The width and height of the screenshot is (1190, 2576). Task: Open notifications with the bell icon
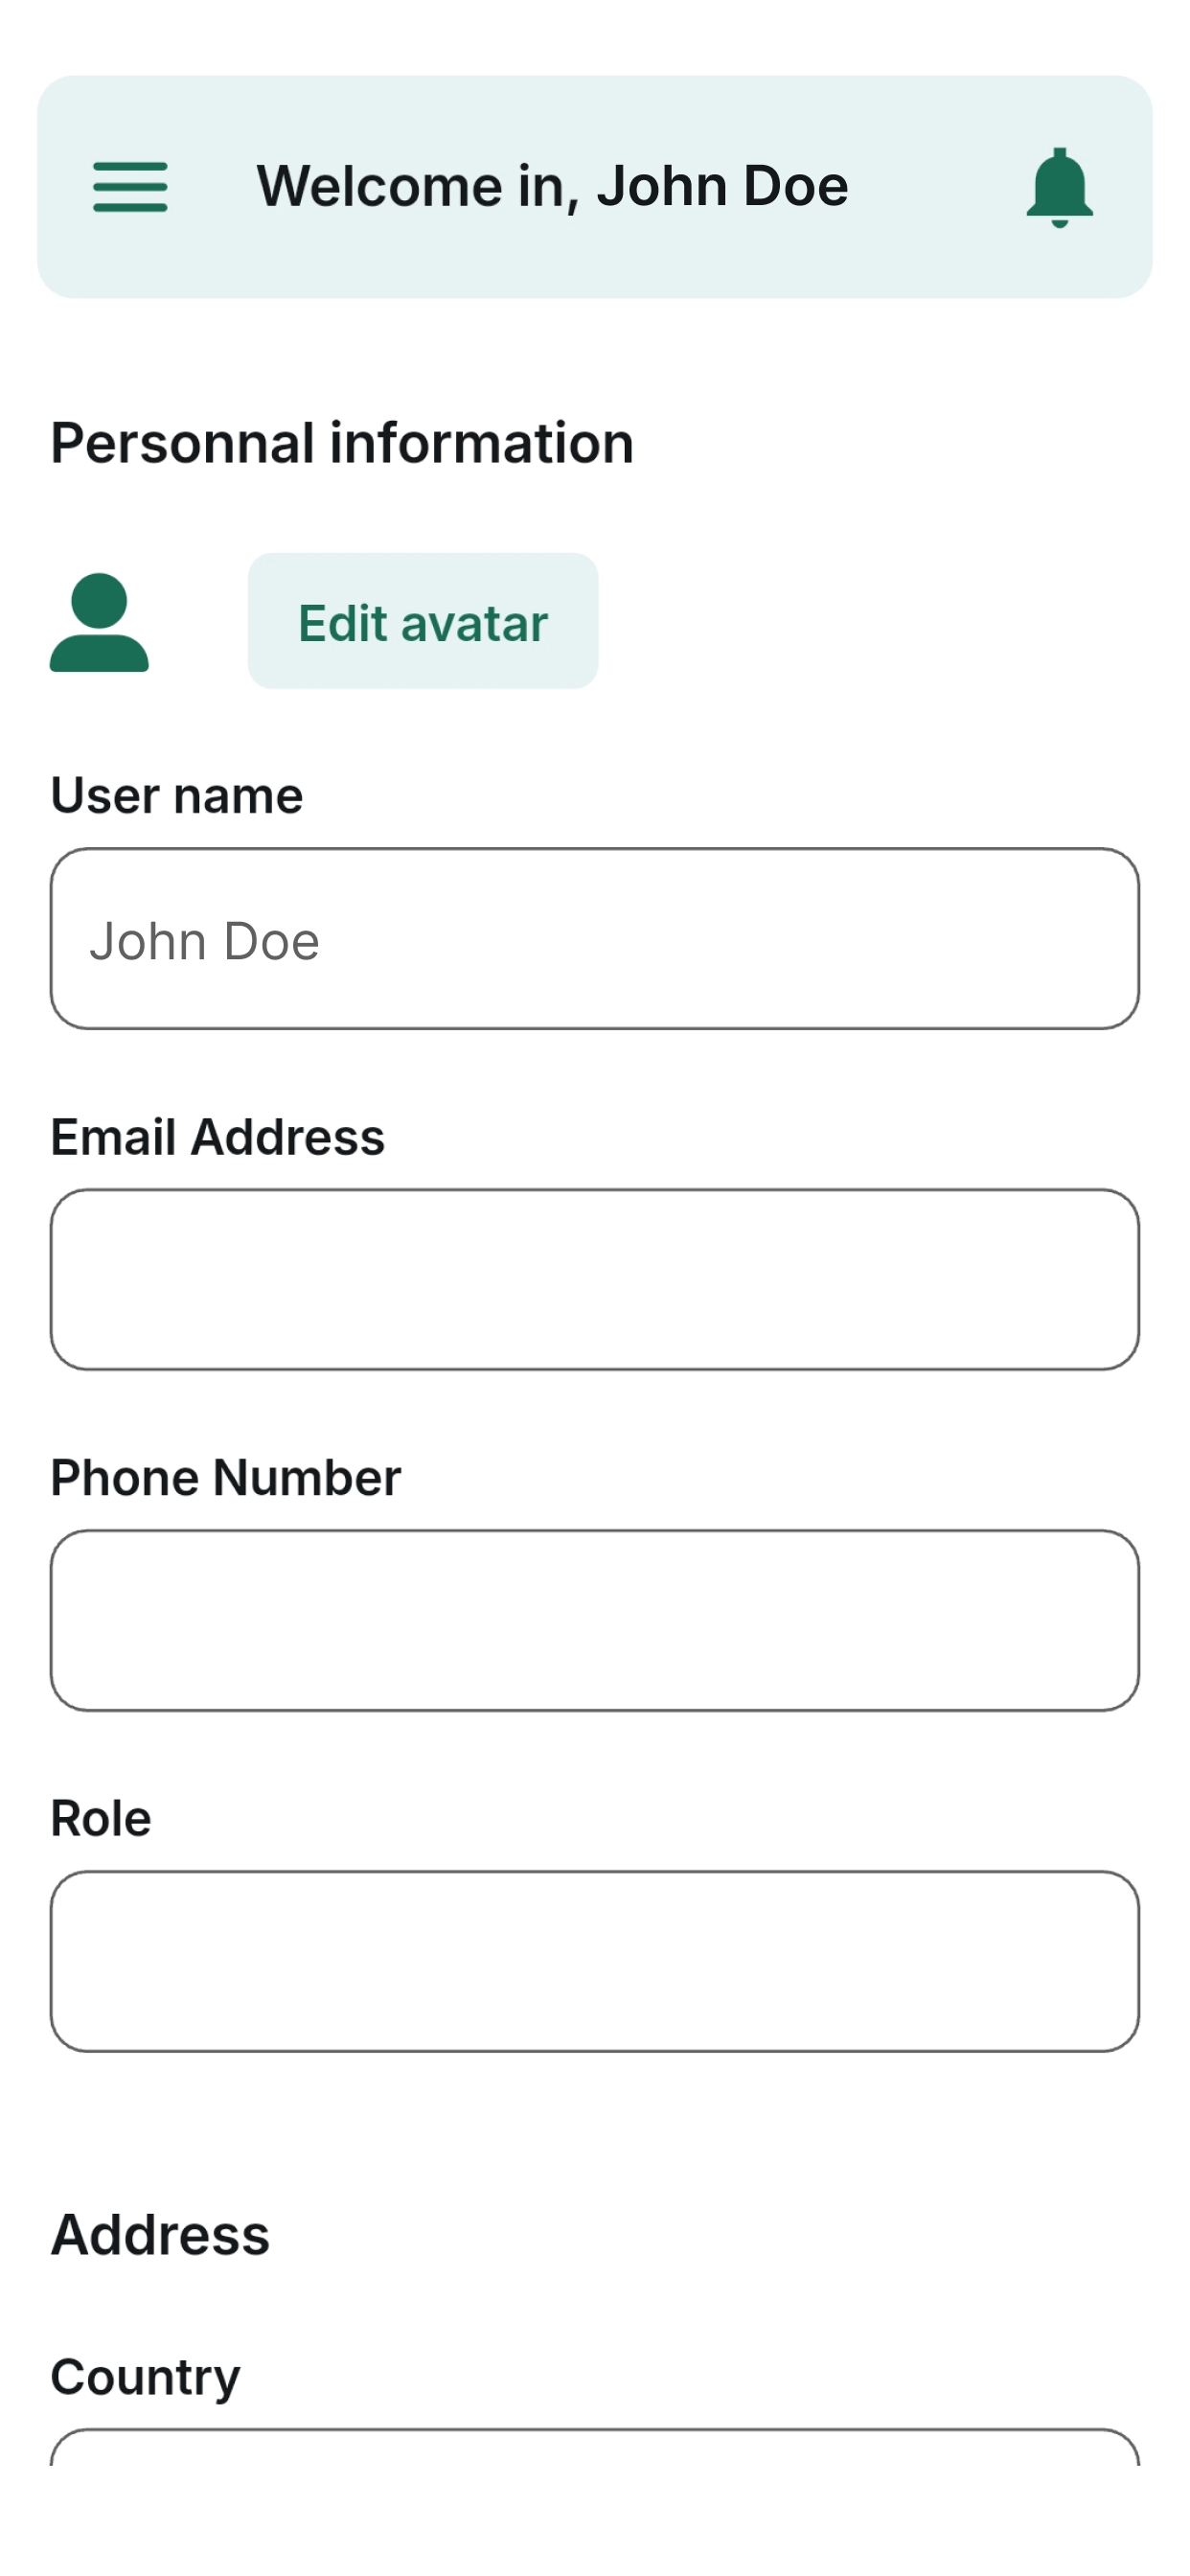point(1059,187)
